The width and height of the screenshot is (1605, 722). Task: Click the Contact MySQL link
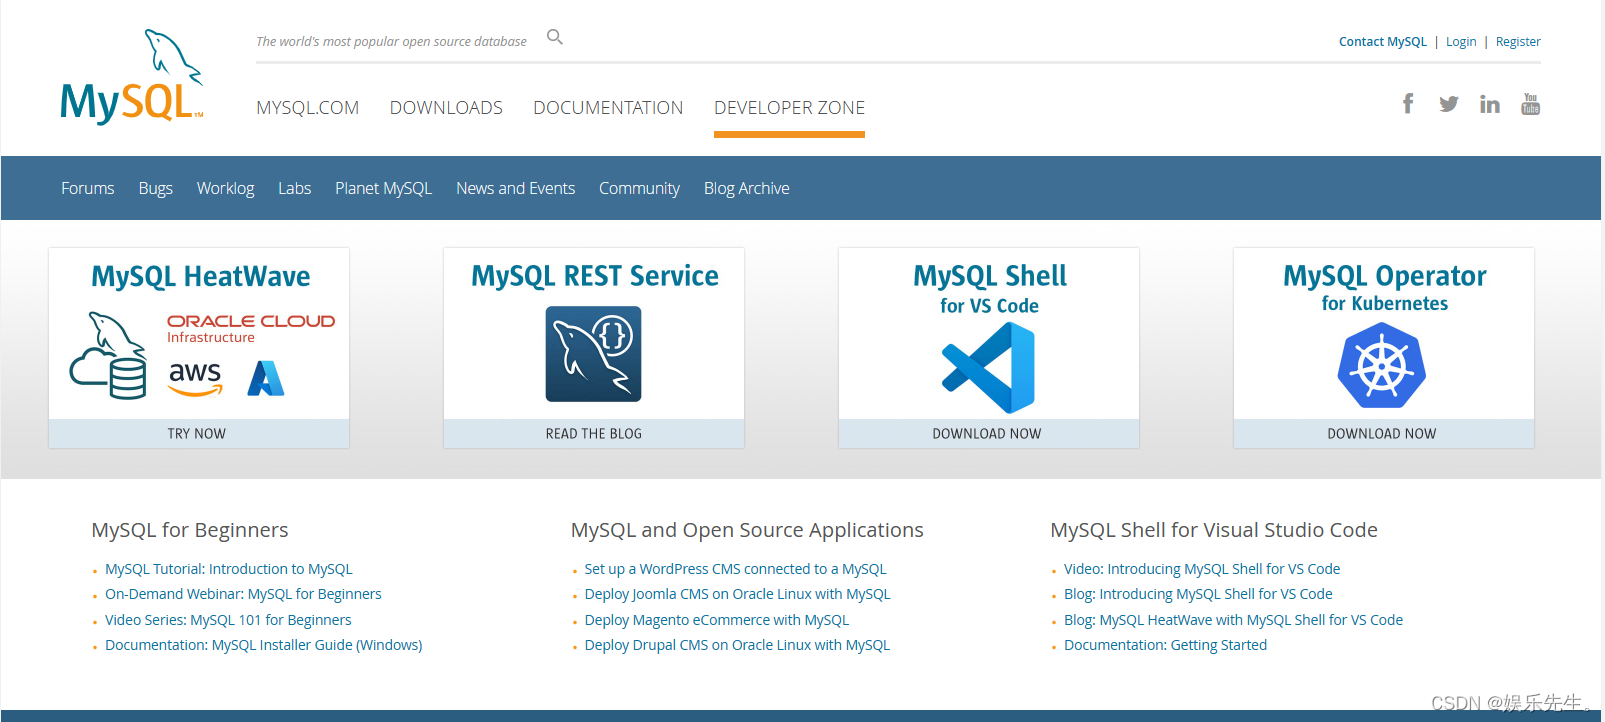(1382, 42)
